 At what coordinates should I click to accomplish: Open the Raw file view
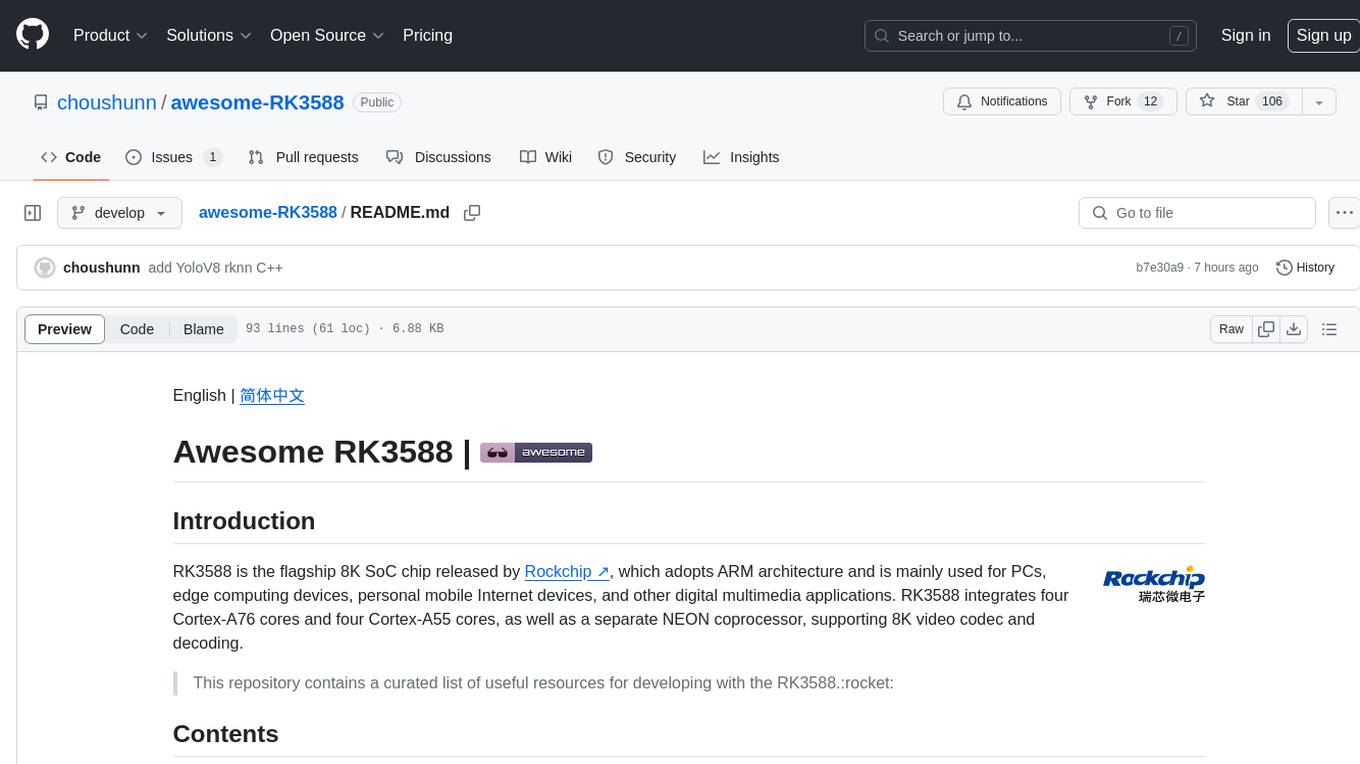[1231, 329]
